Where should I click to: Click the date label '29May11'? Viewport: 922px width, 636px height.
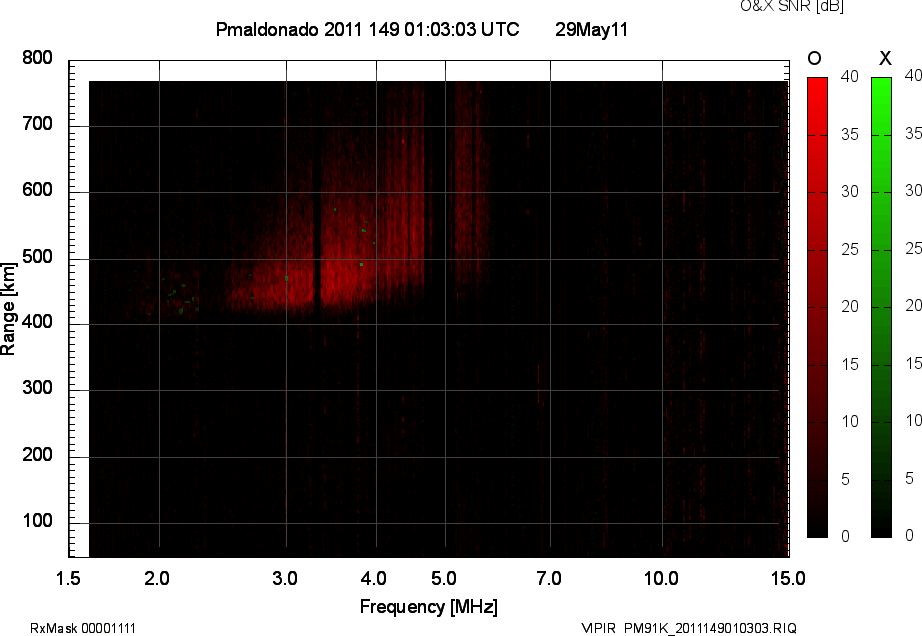(592, 29)
